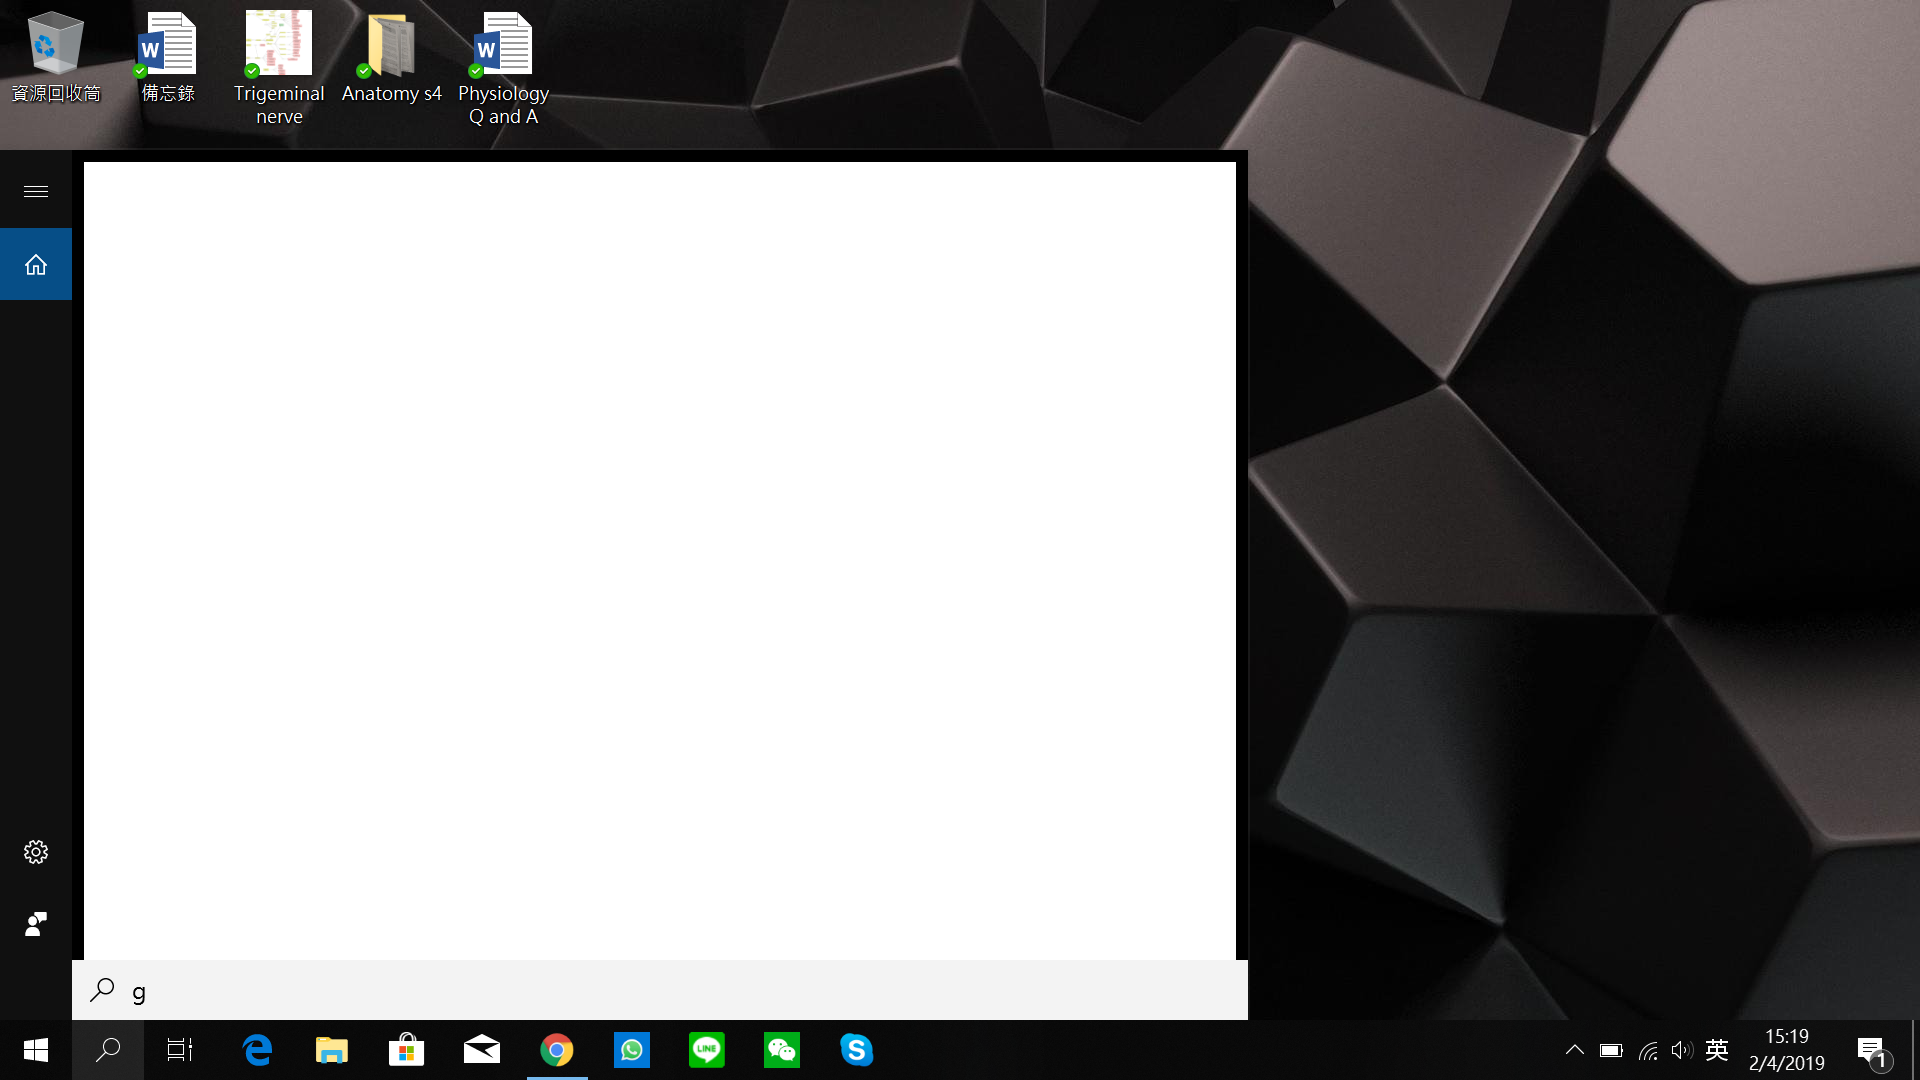Image resolution: width=1920 pixels, height=1080 pixels.
Task: Open the Windows Start menu
Action: point(36,1050)
